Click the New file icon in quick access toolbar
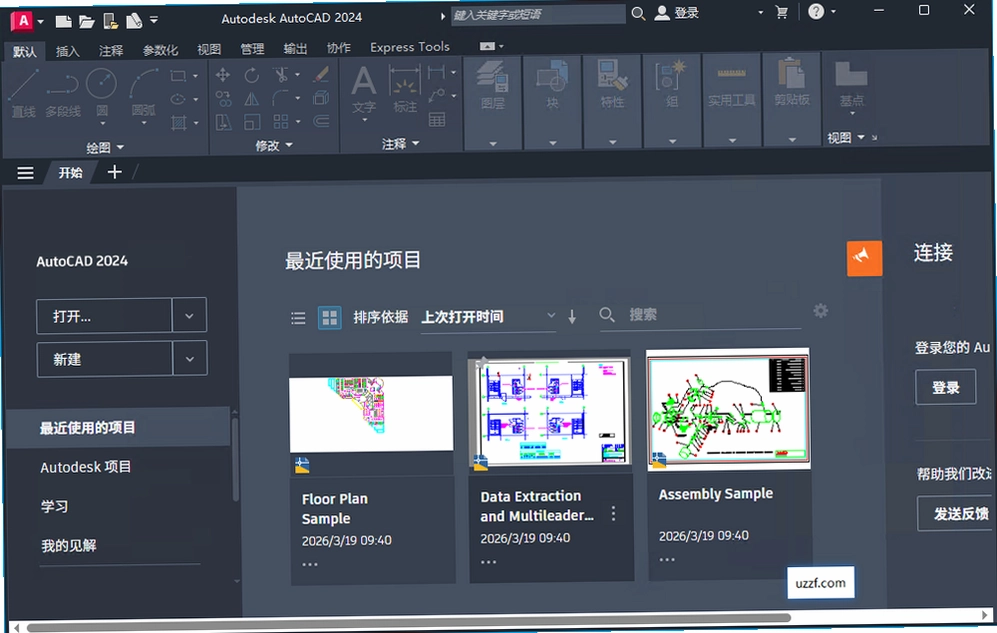This screenshot has height=633, width=997. [x=63, y=22]
